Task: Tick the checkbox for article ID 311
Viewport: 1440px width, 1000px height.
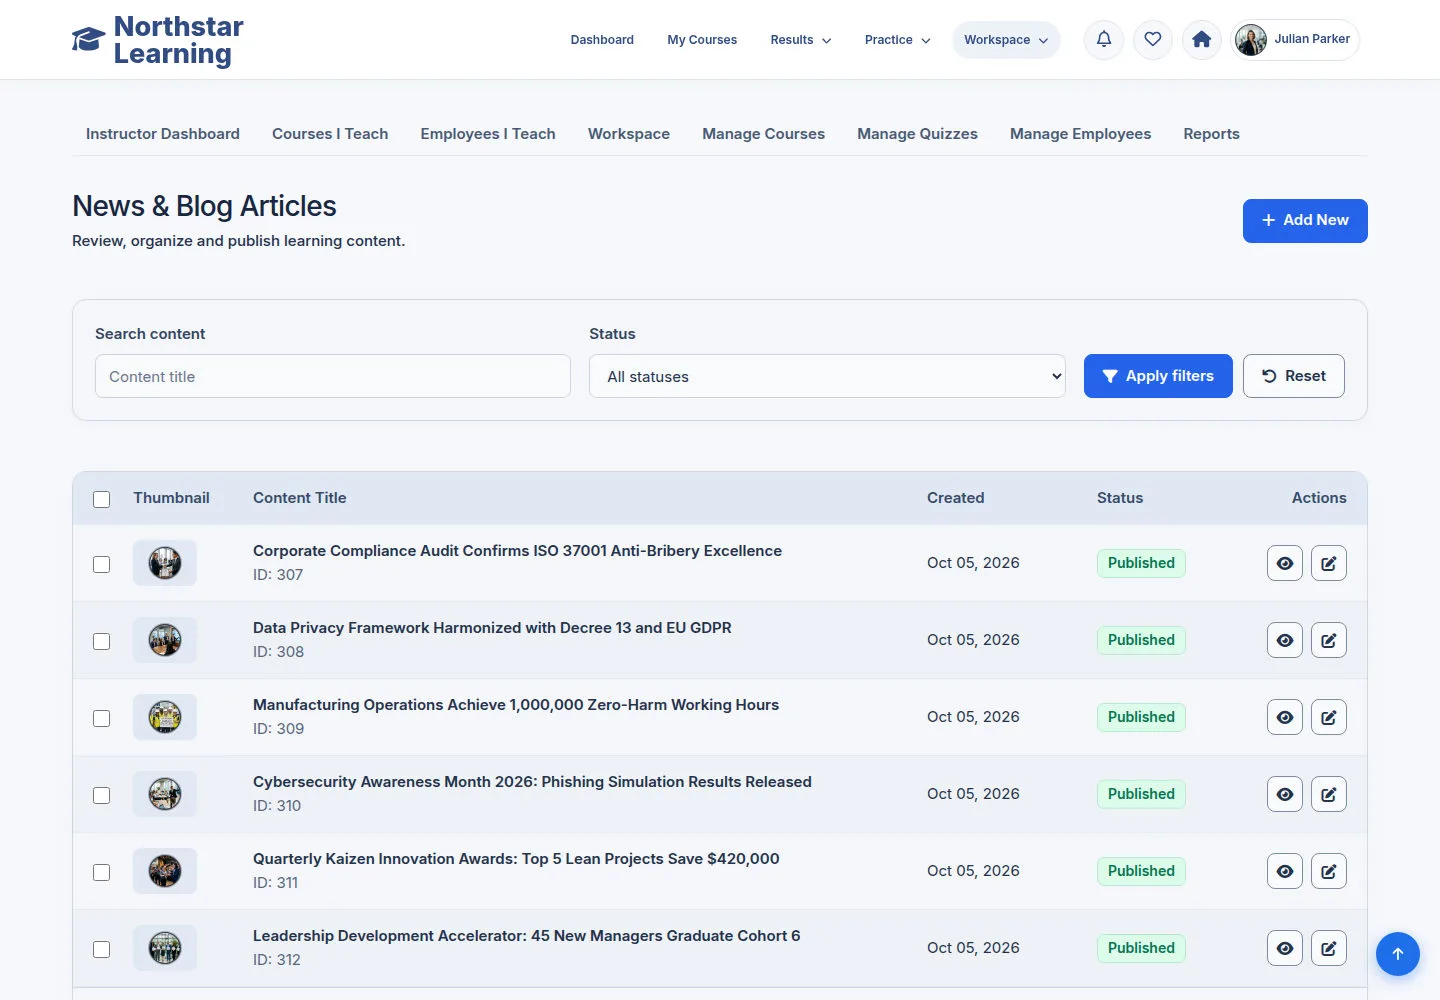Action: [x=101, y=872]
